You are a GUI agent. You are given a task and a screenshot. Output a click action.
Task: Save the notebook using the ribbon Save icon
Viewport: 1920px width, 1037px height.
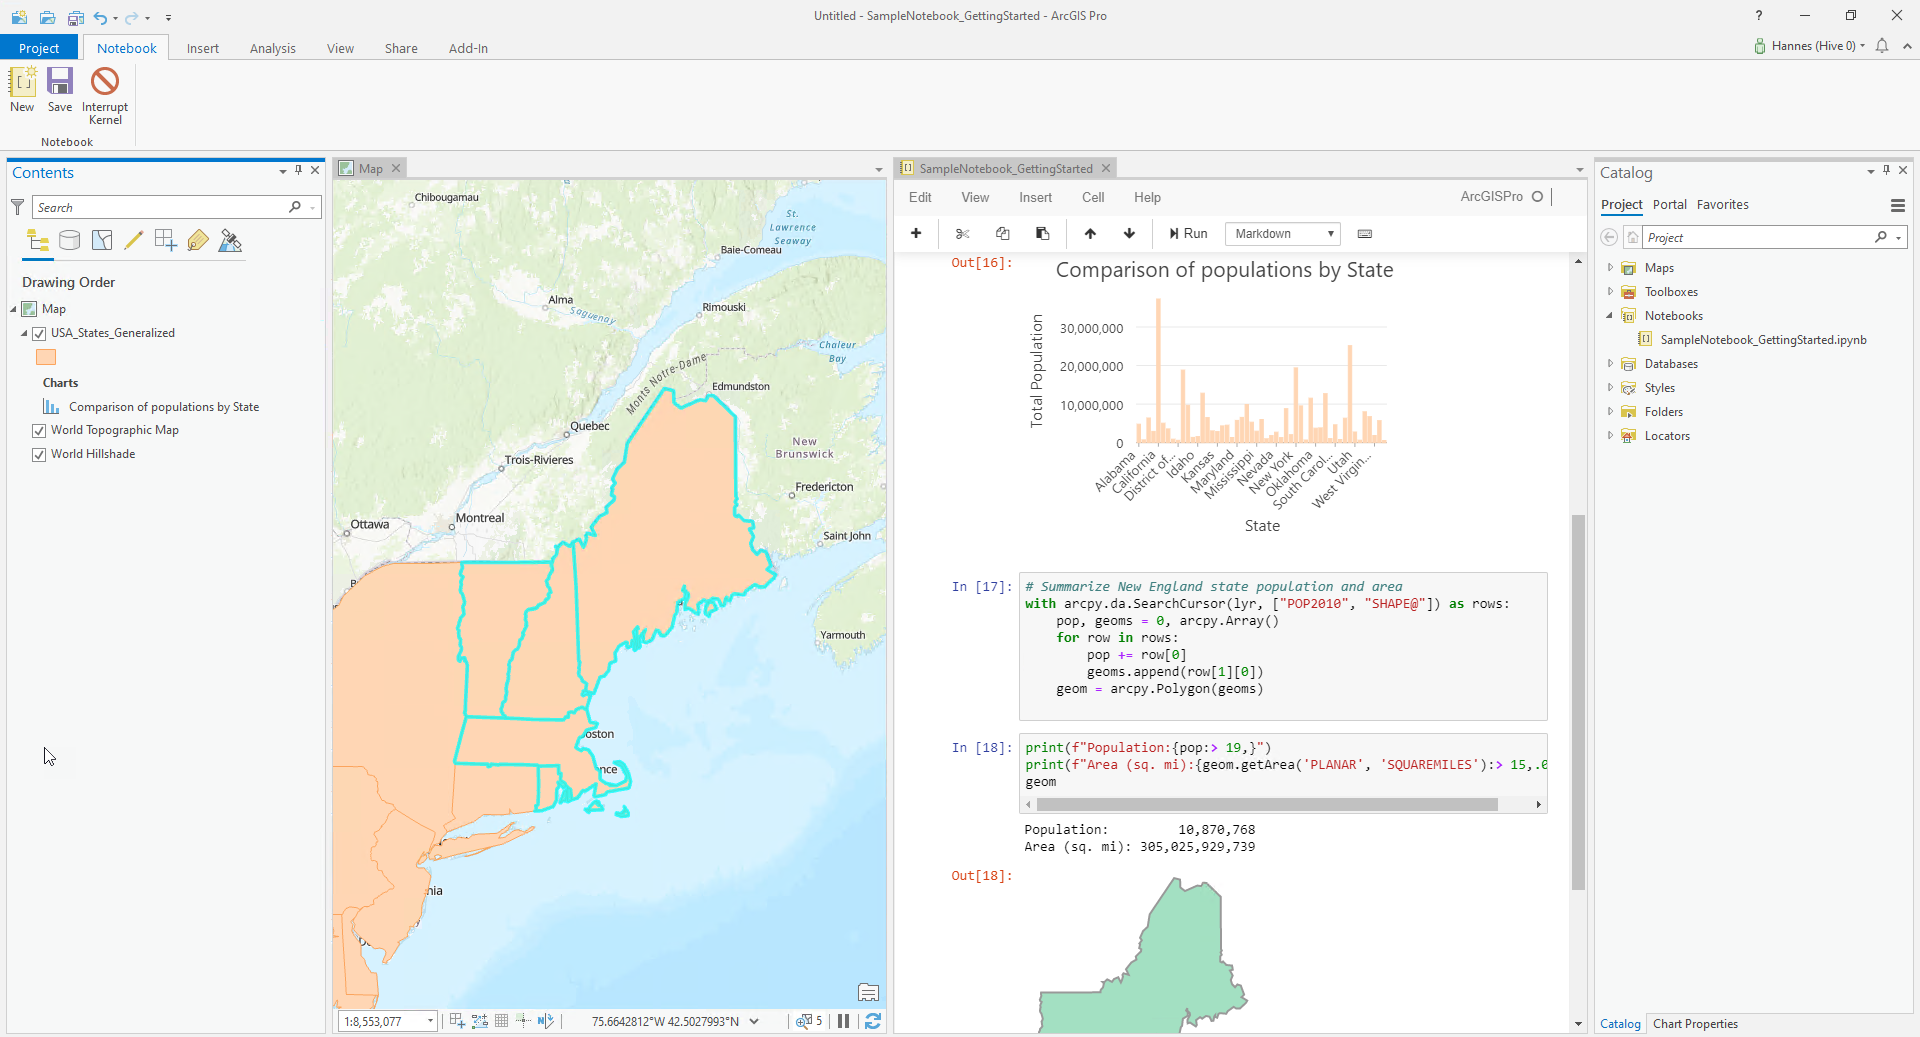point(60,82)
